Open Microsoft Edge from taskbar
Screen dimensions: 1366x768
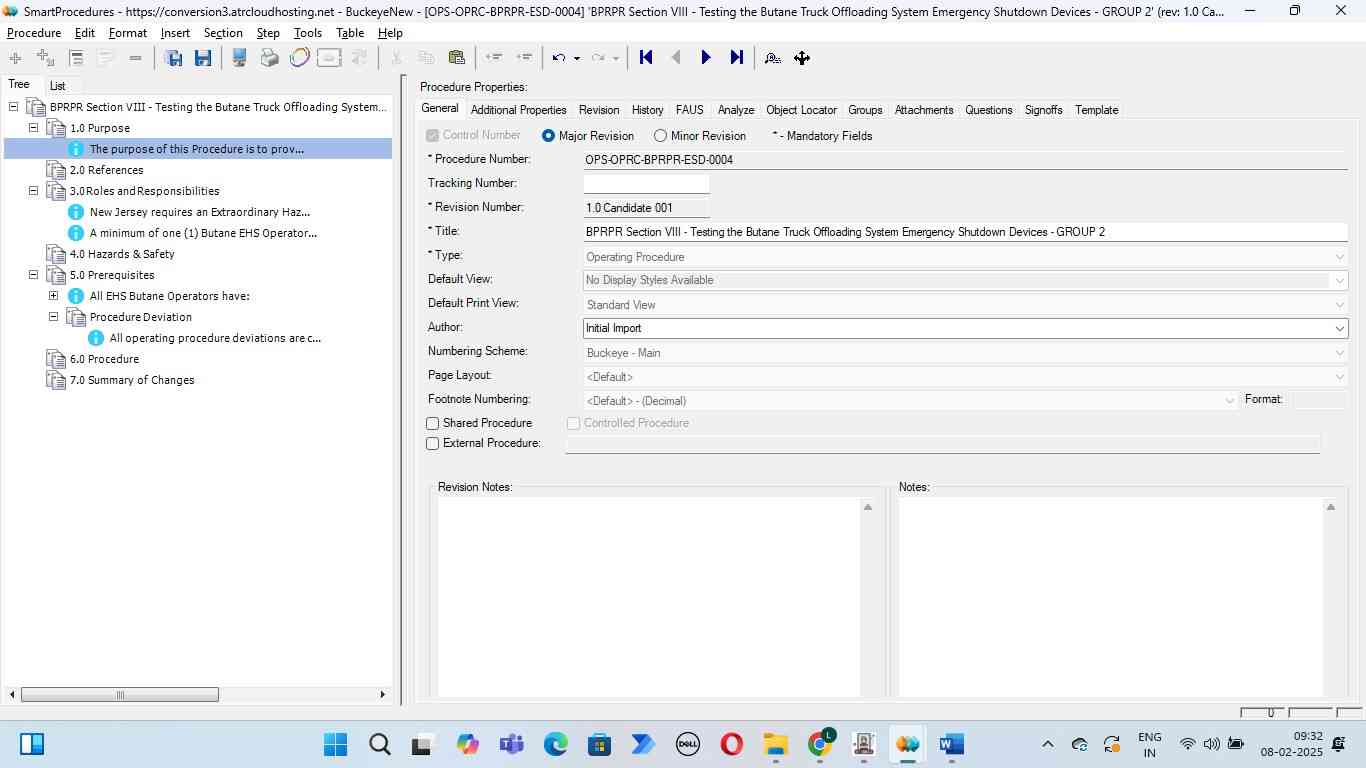click(556, 744)
